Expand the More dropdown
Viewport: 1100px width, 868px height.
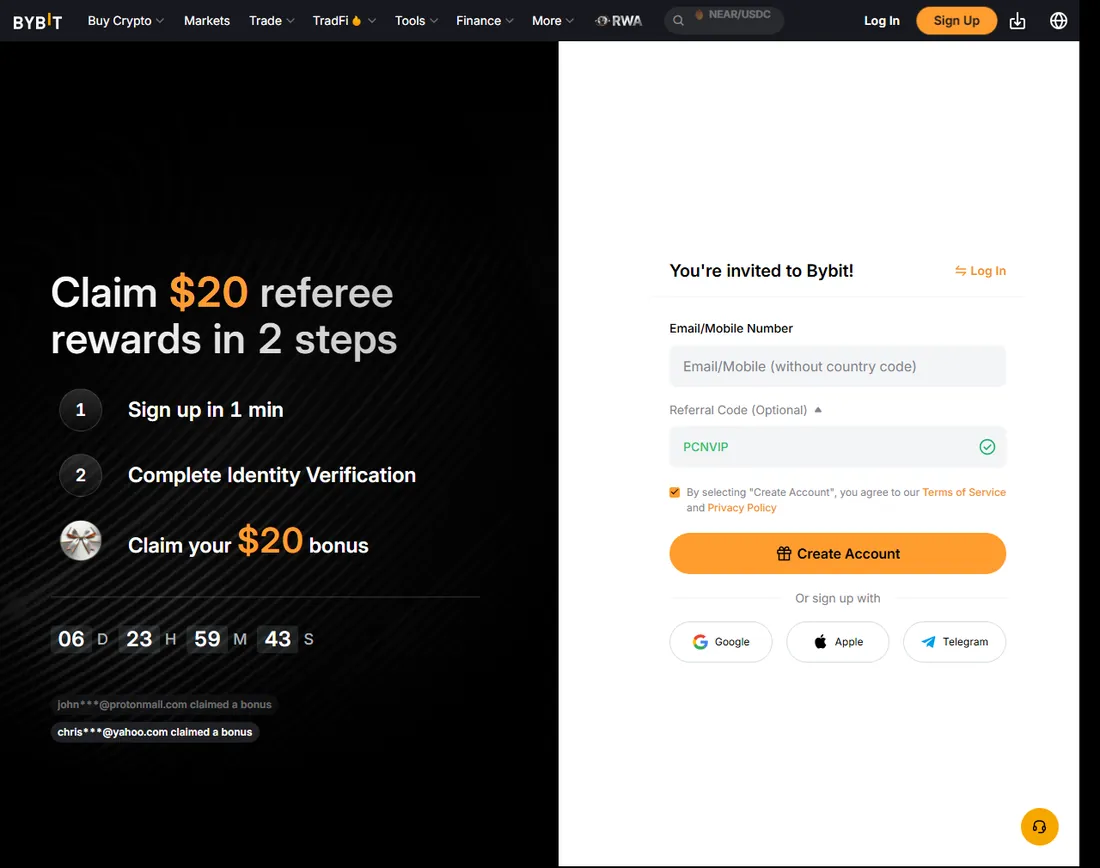coord(553,21)
